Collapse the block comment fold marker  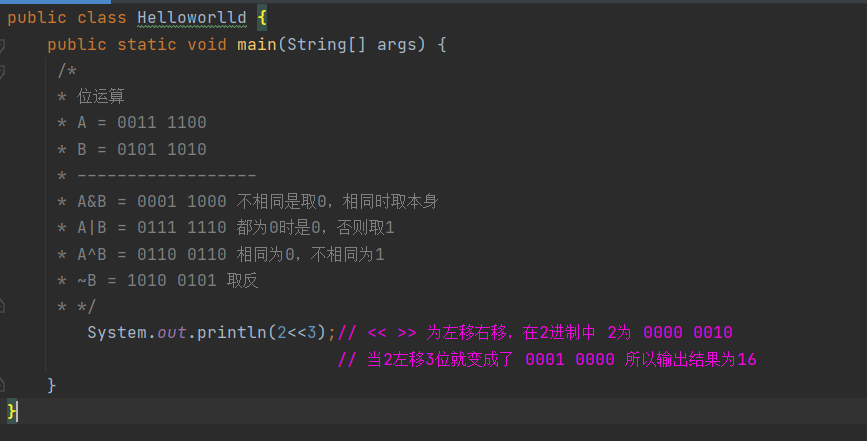pos(3,72)
